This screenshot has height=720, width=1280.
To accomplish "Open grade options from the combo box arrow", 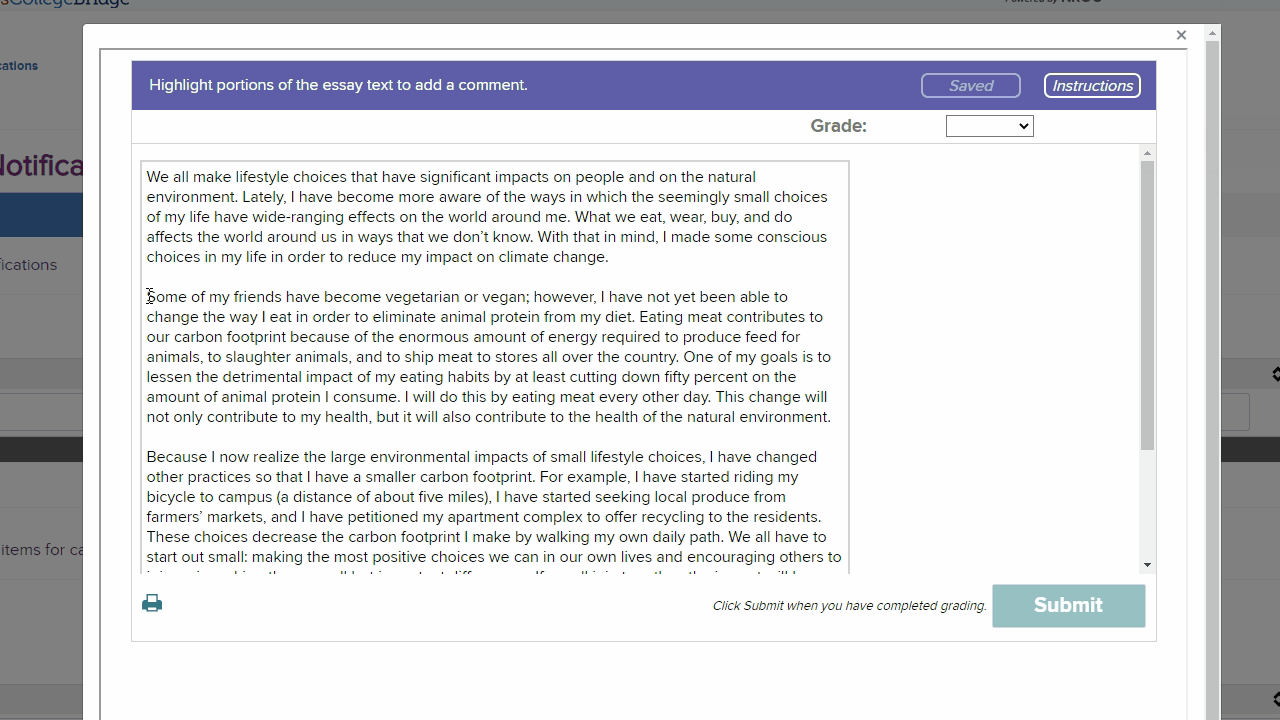I will [x=1025, y=125].
